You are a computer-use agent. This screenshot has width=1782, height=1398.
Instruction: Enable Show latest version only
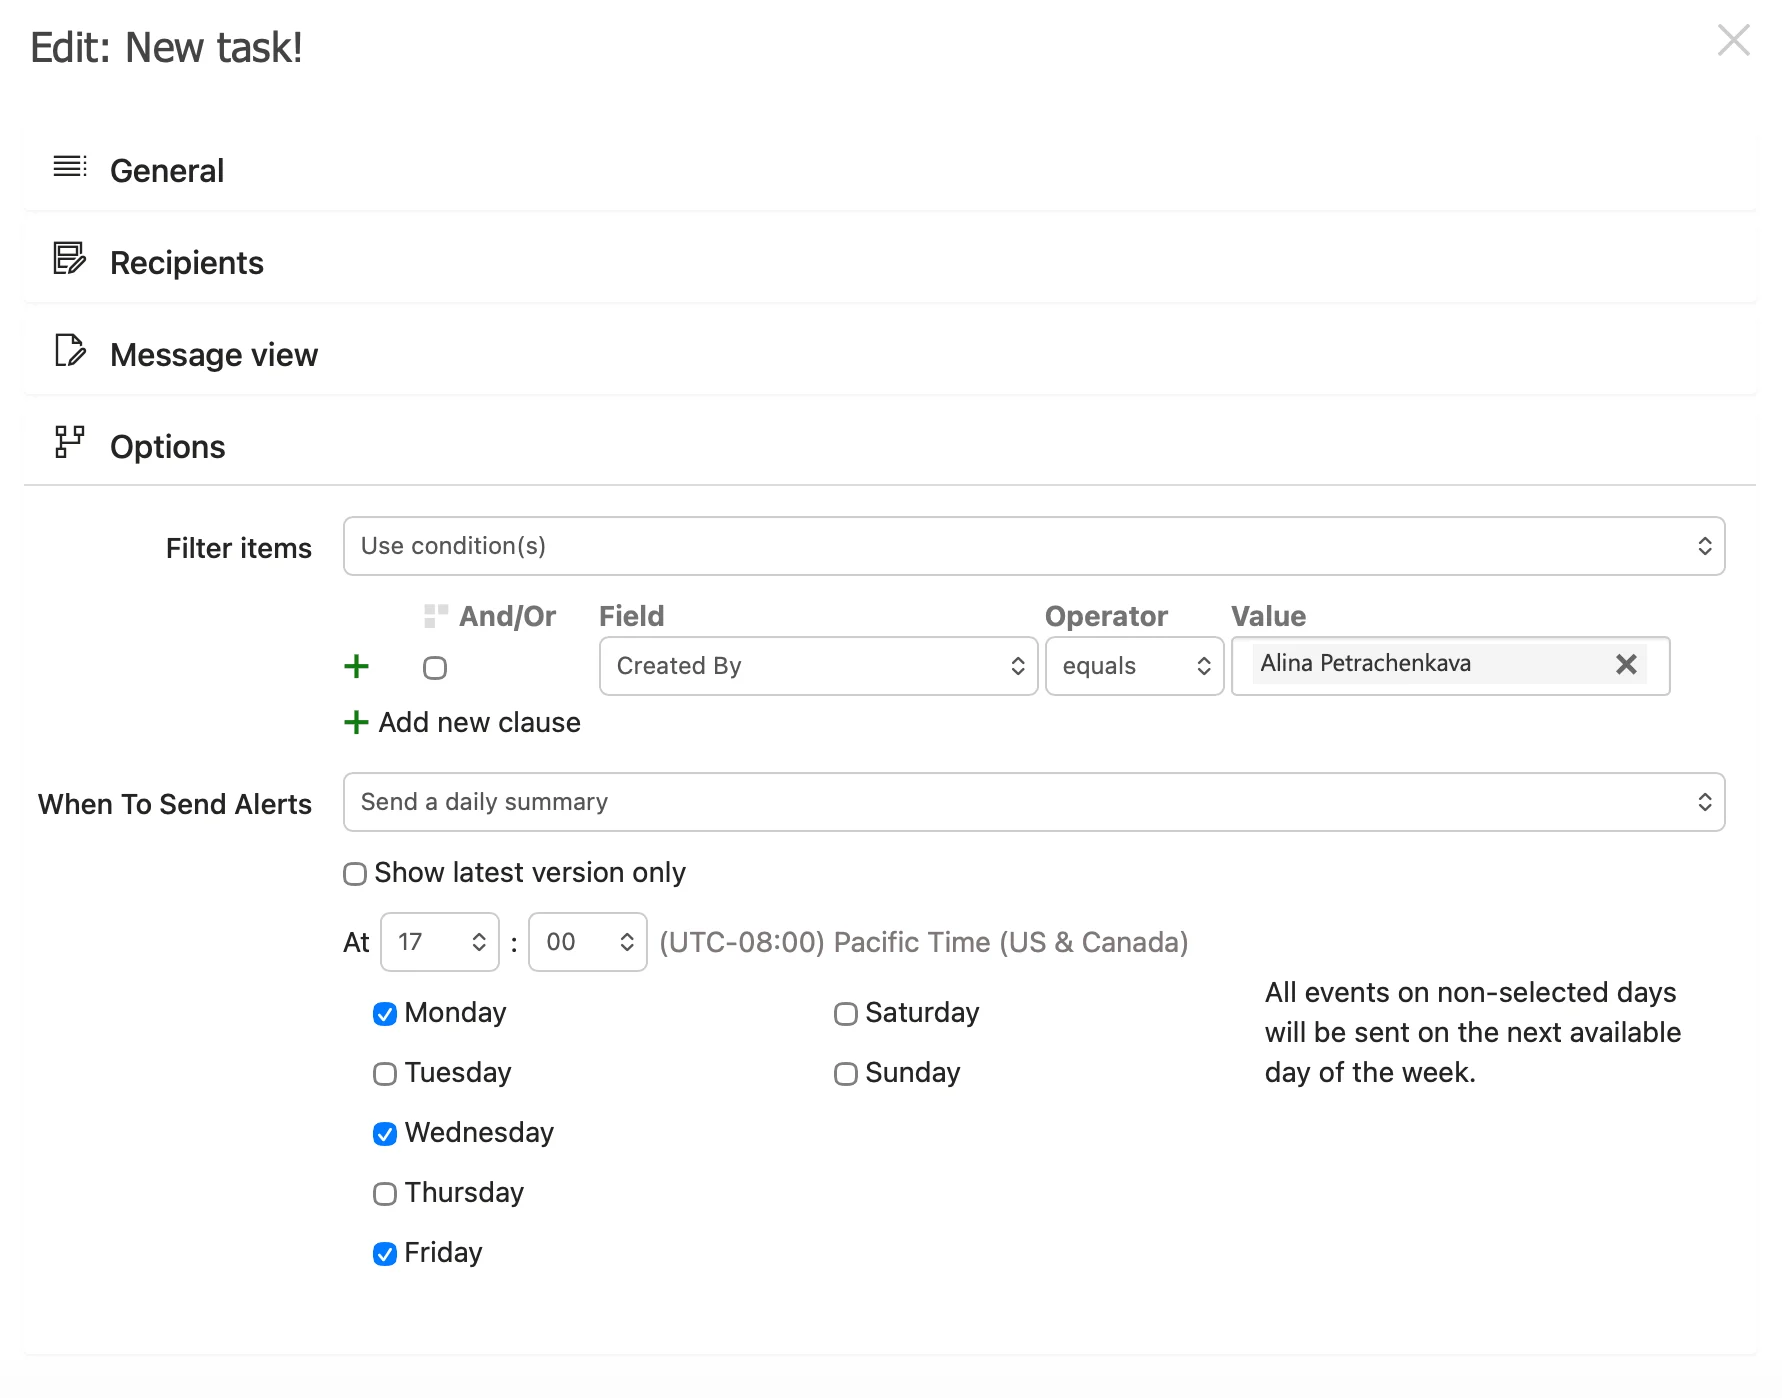point(355,874)
